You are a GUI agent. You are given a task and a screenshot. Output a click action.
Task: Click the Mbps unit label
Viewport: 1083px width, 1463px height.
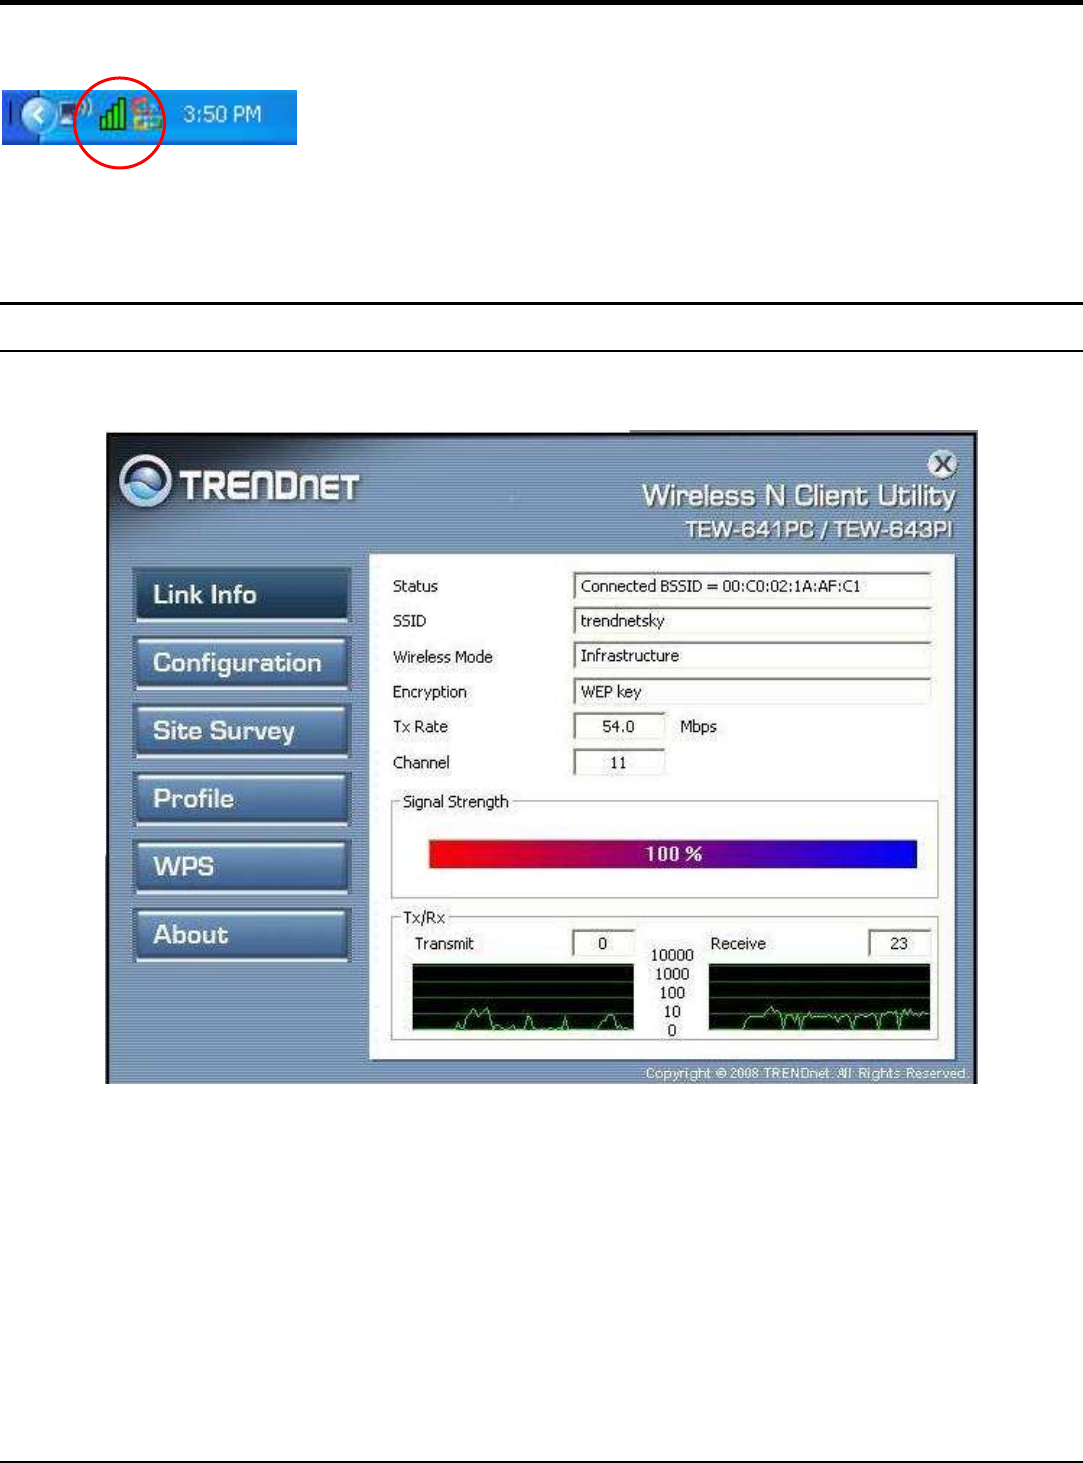(698, 727)
